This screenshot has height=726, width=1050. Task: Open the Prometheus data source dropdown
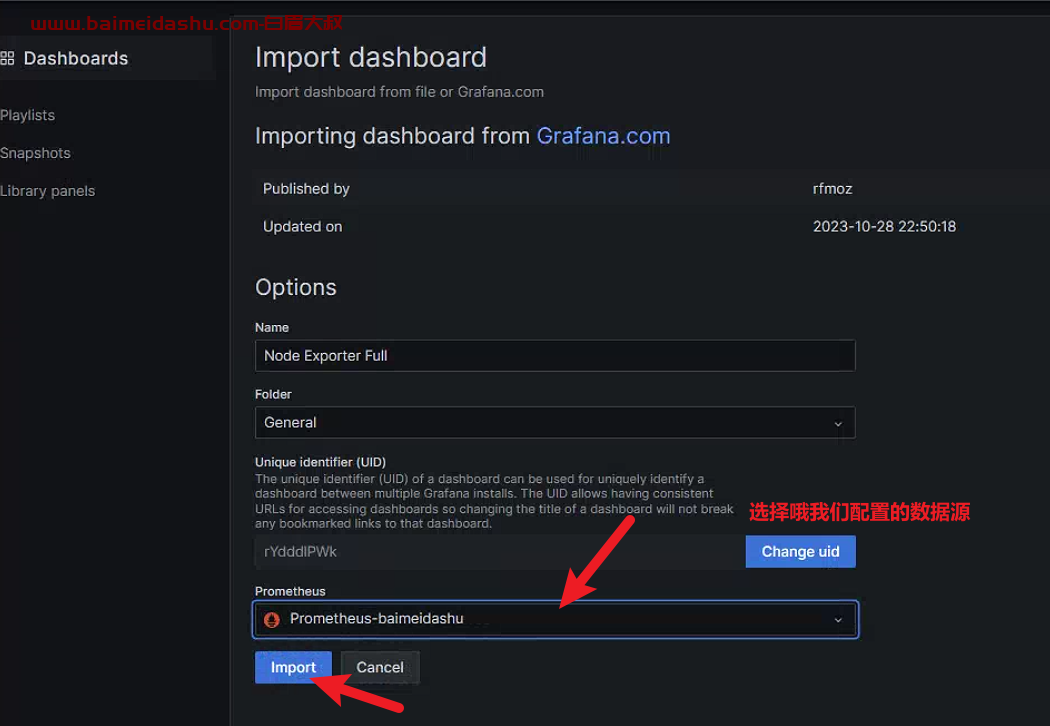[555, 620]
